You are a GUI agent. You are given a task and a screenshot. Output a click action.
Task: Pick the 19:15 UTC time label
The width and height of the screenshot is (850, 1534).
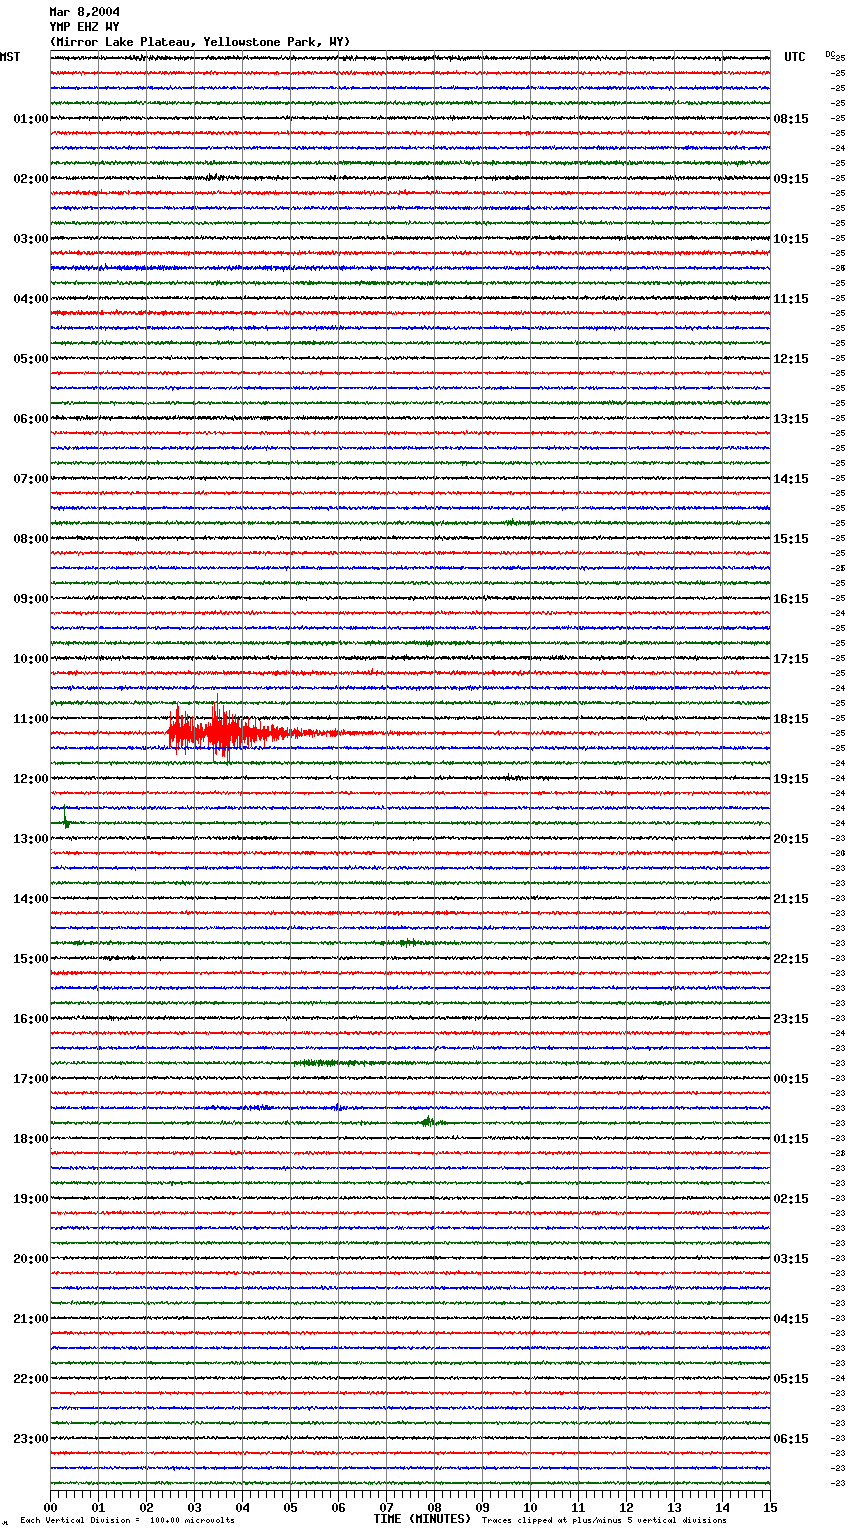click(x=791, y=779)
